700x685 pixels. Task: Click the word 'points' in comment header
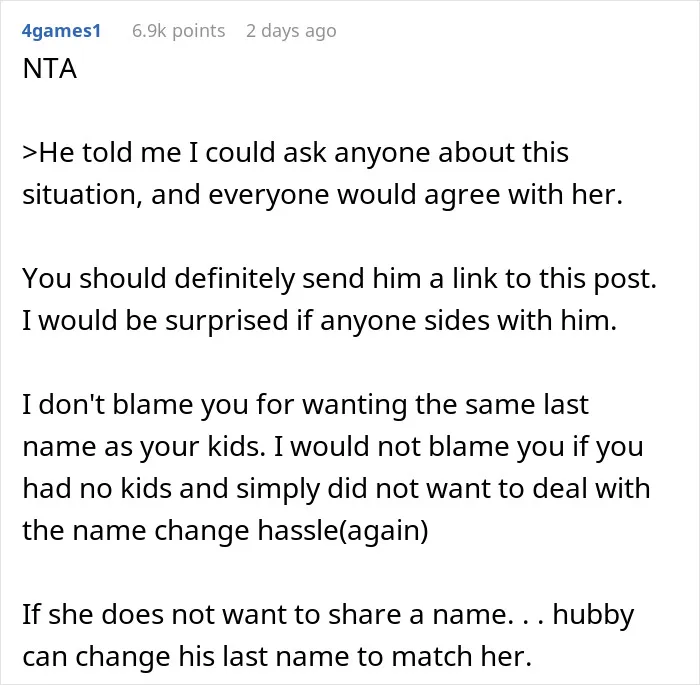click(199, 31)
